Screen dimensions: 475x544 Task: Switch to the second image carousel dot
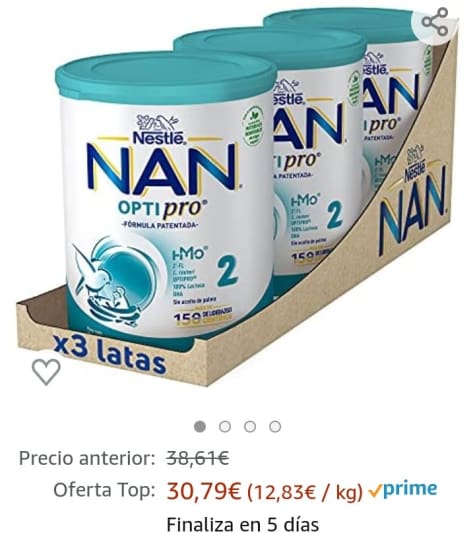[x=225, y=426]
